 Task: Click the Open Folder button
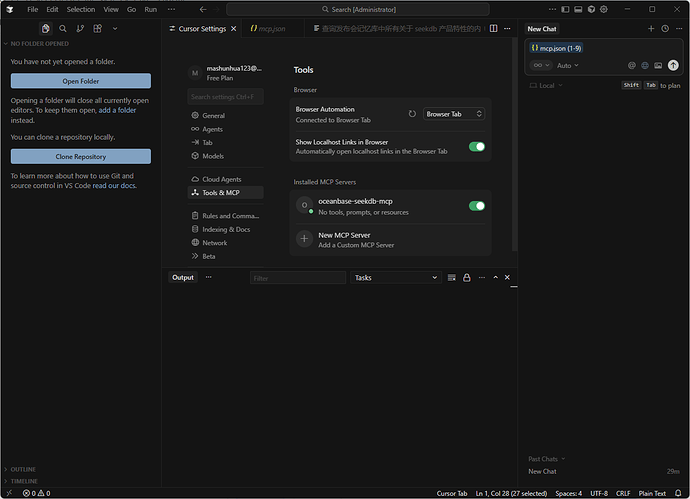coord(81,81)
